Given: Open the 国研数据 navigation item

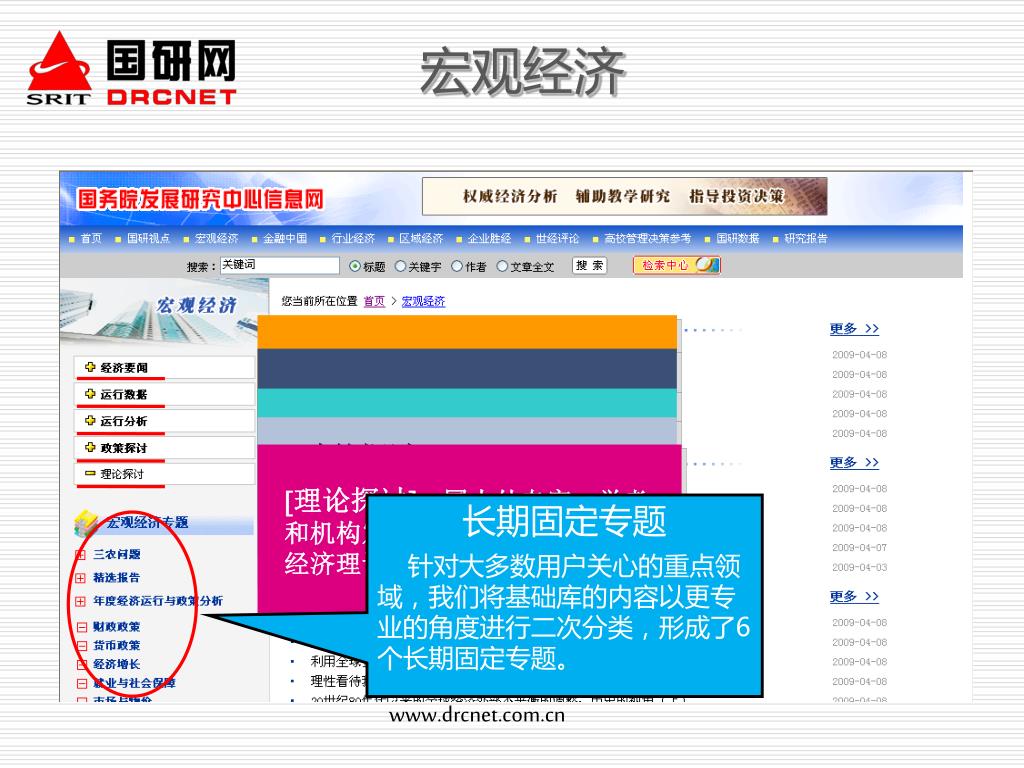Looking at the screenshot, I should tap(737, 238).
